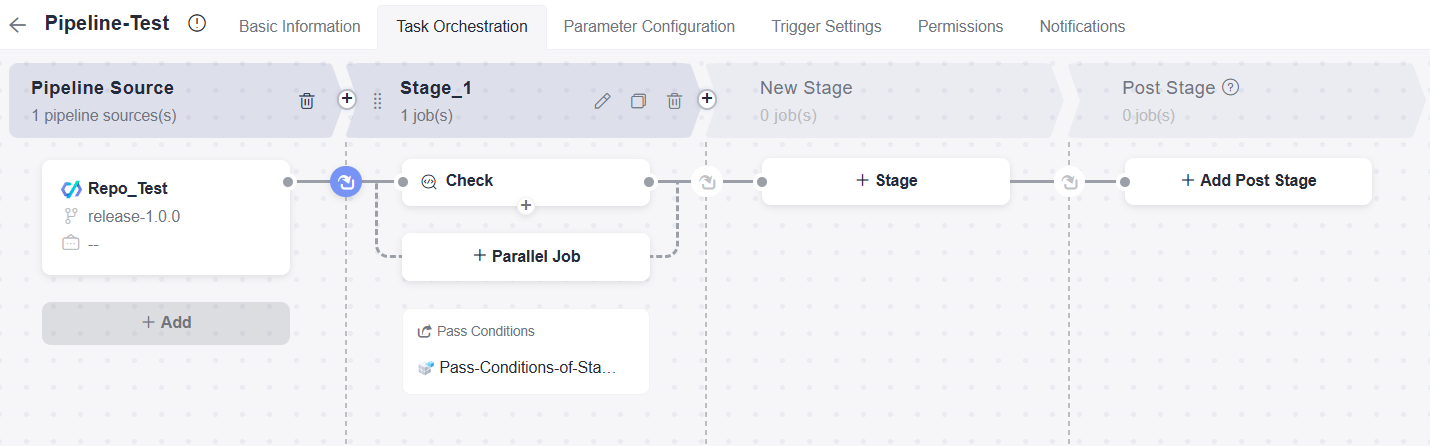Edit Stage_1 with the pencil icon
The height and width of the screenshot is (446, 1430).
tap(602, 101)
